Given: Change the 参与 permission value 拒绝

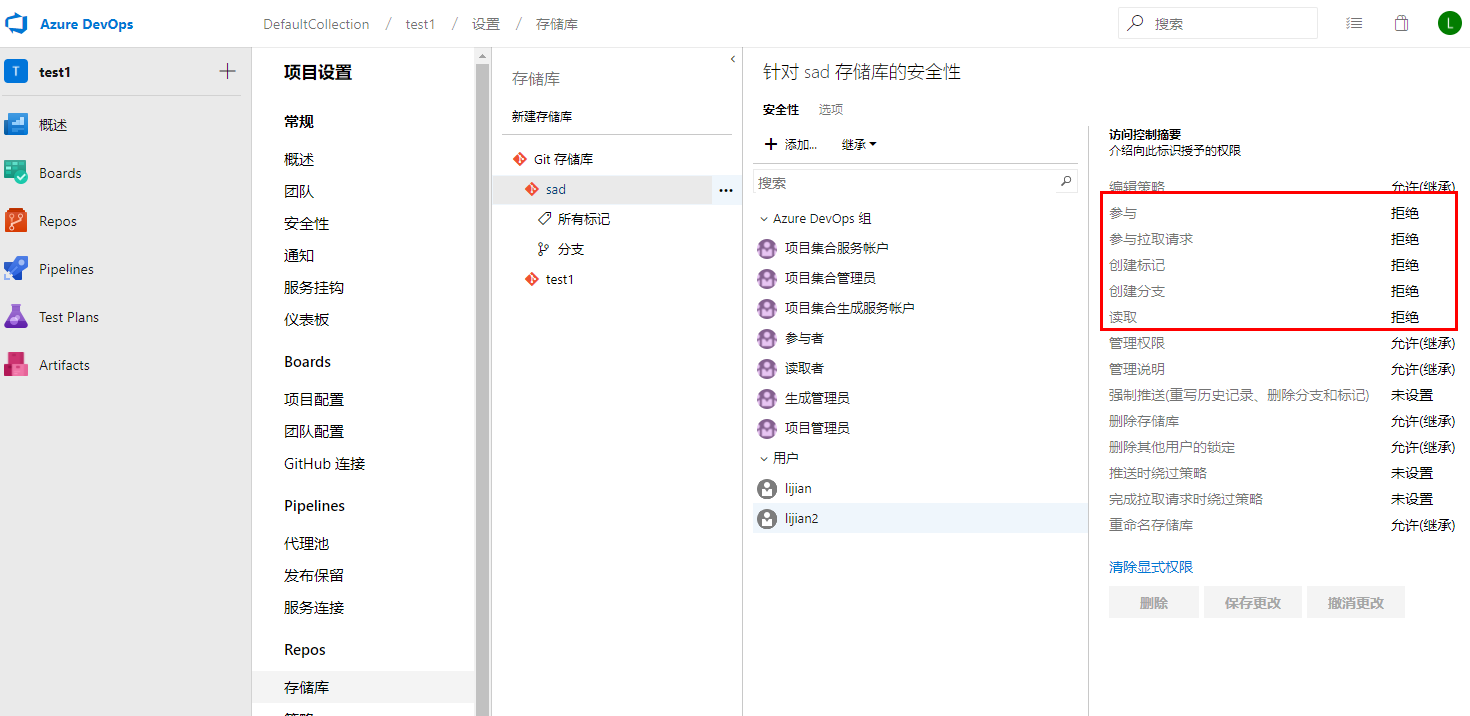Looking at the screenshot, I should (x=1405, y=213).
